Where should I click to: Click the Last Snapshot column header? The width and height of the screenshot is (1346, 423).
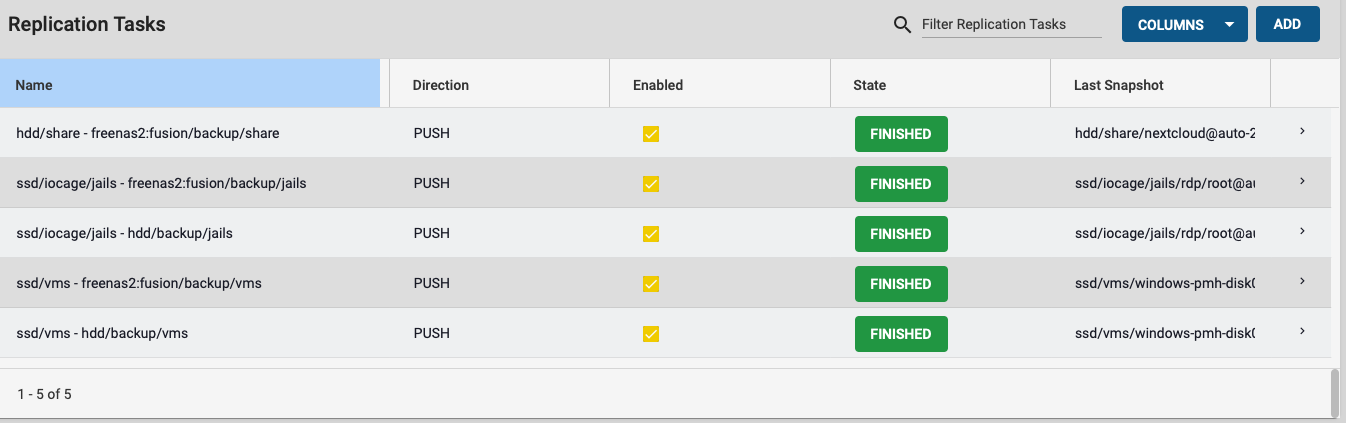coord(1119,85)
